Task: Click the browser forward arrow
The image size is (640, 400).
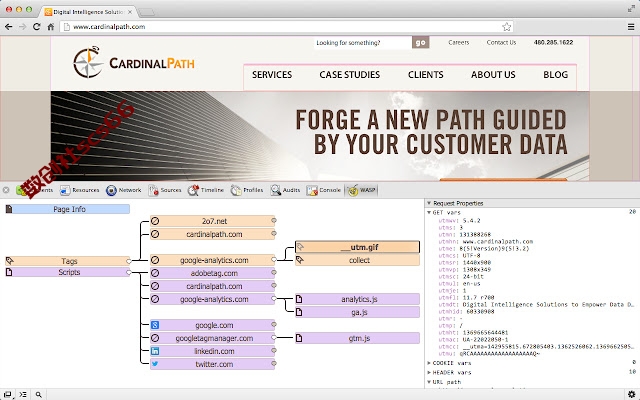Action: (x=22, y=27)
